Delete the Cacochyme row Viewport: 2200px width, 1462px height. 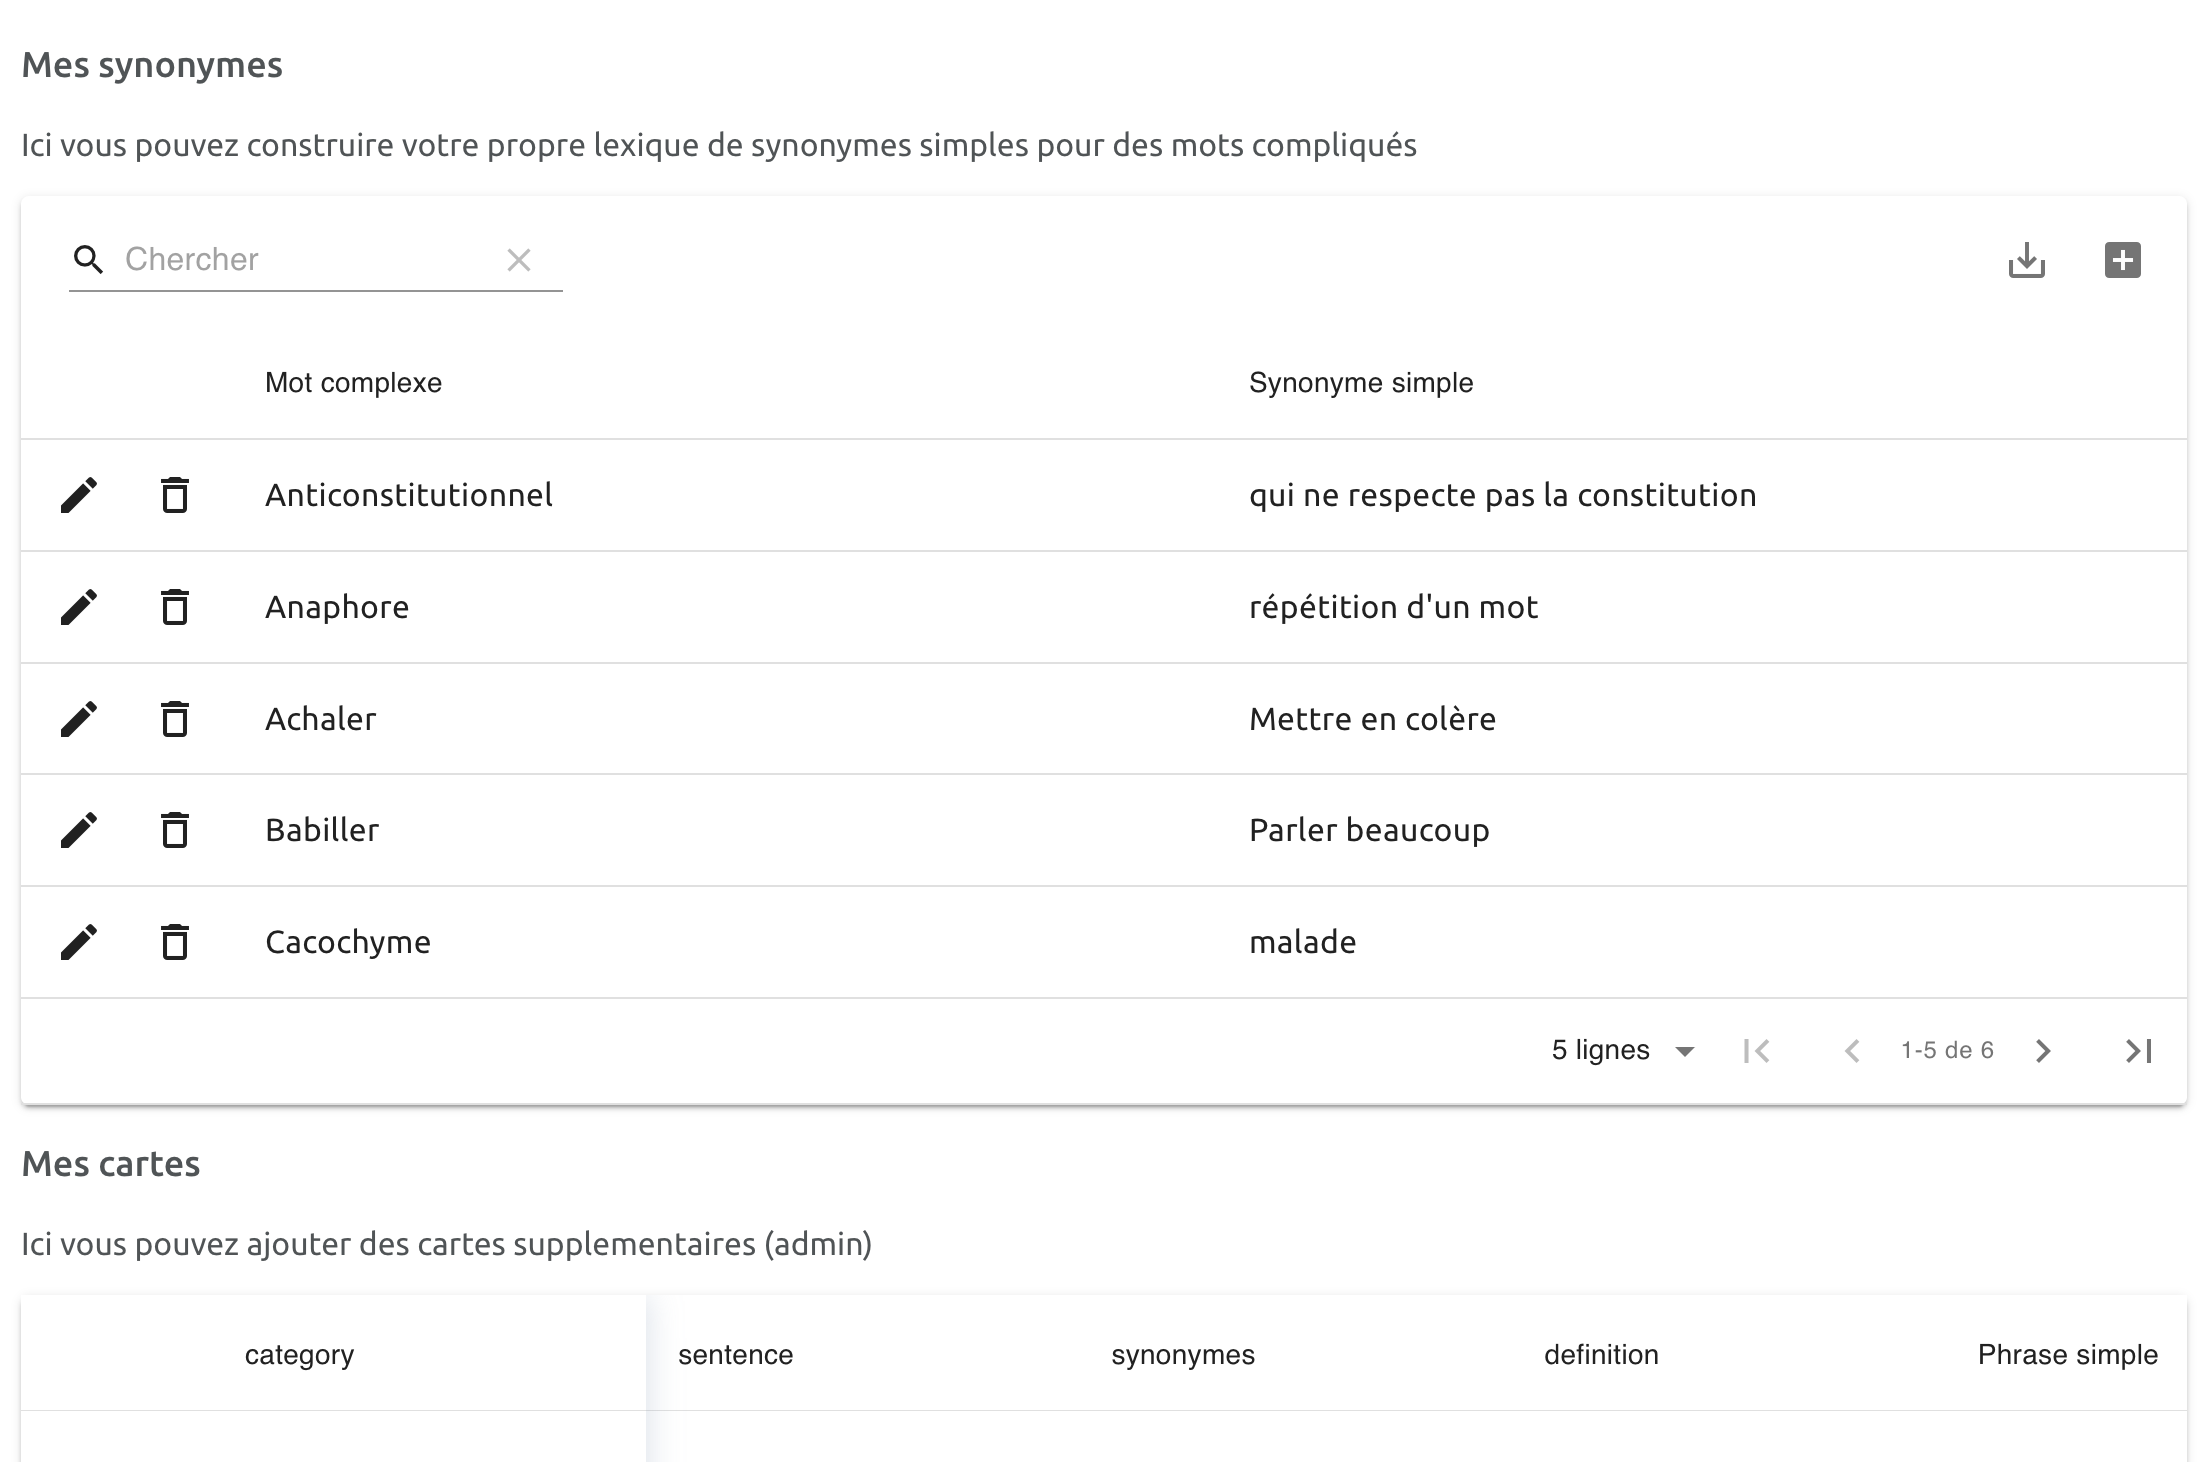(175, 942)
